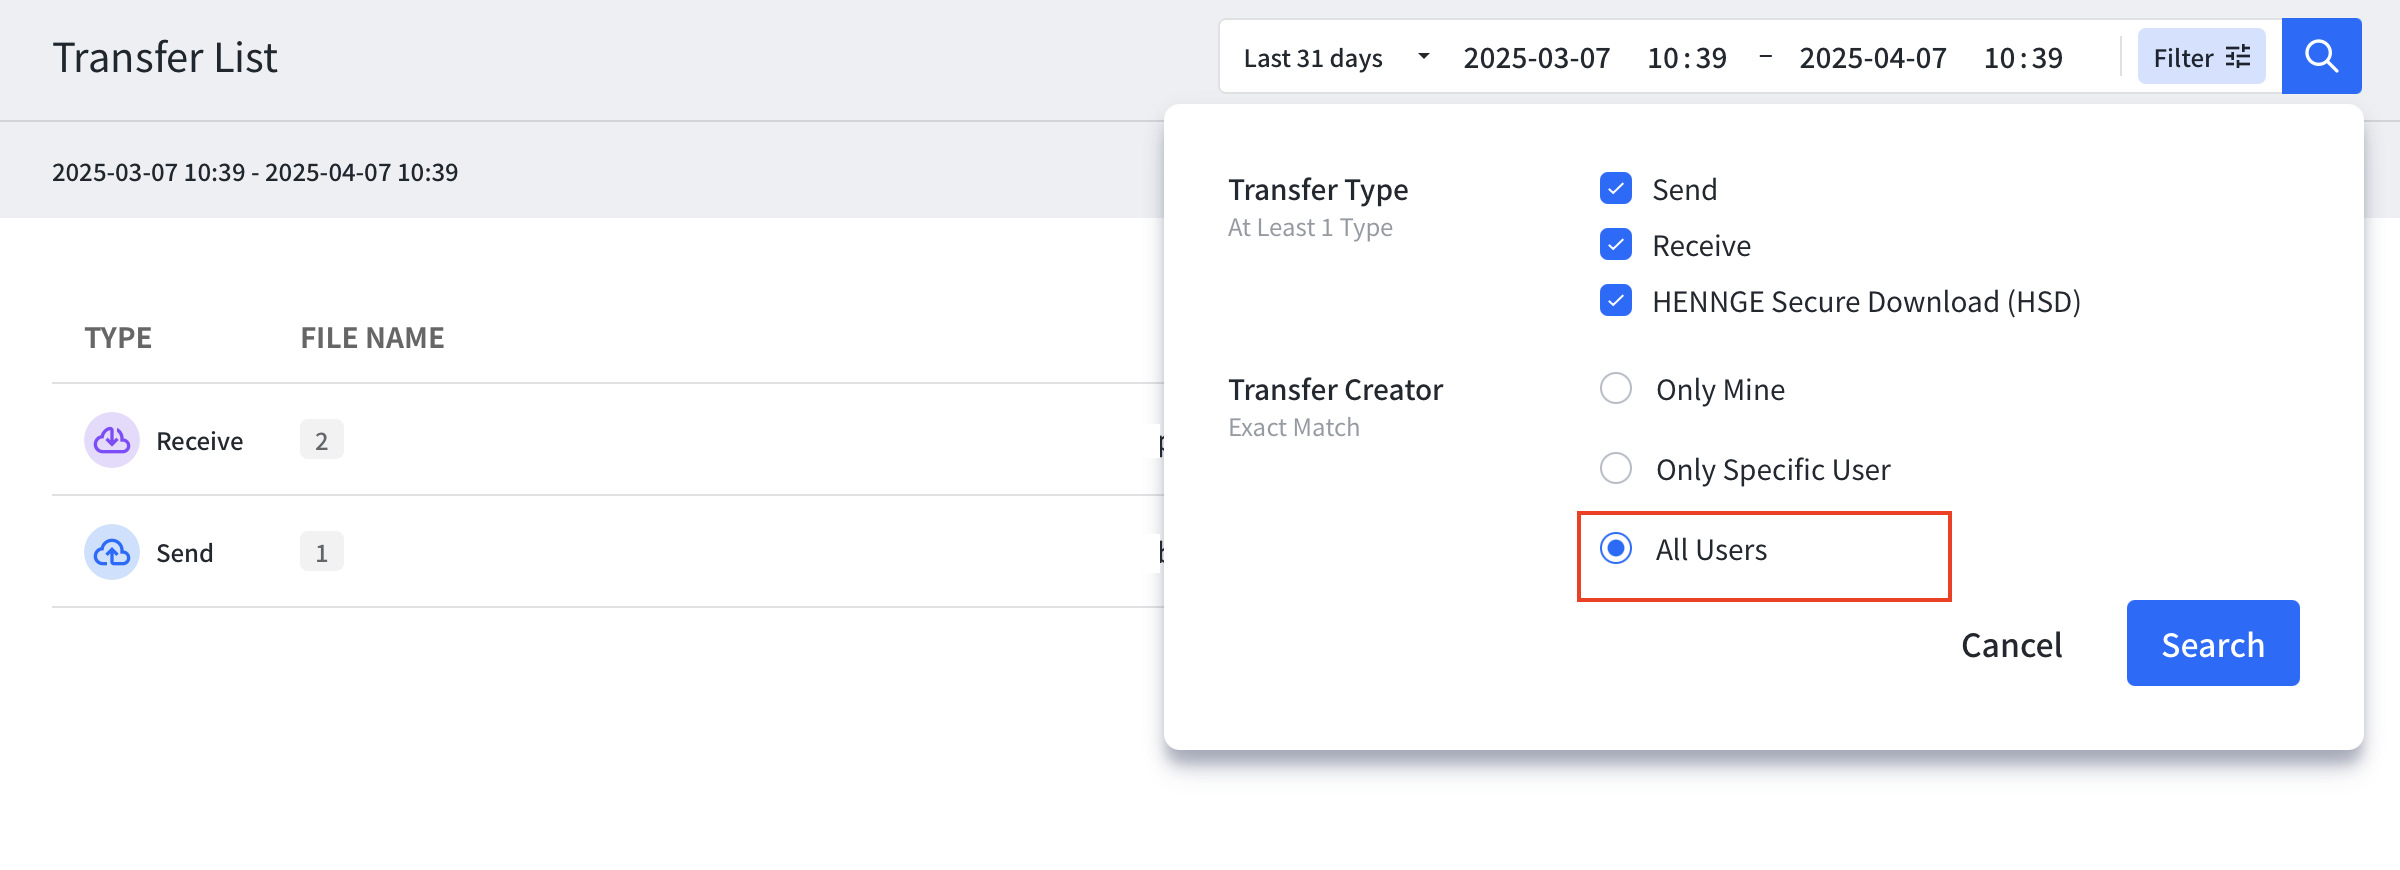
Task: Expand the Last 31 days dropdown
Action: (x=1336, y=58)
